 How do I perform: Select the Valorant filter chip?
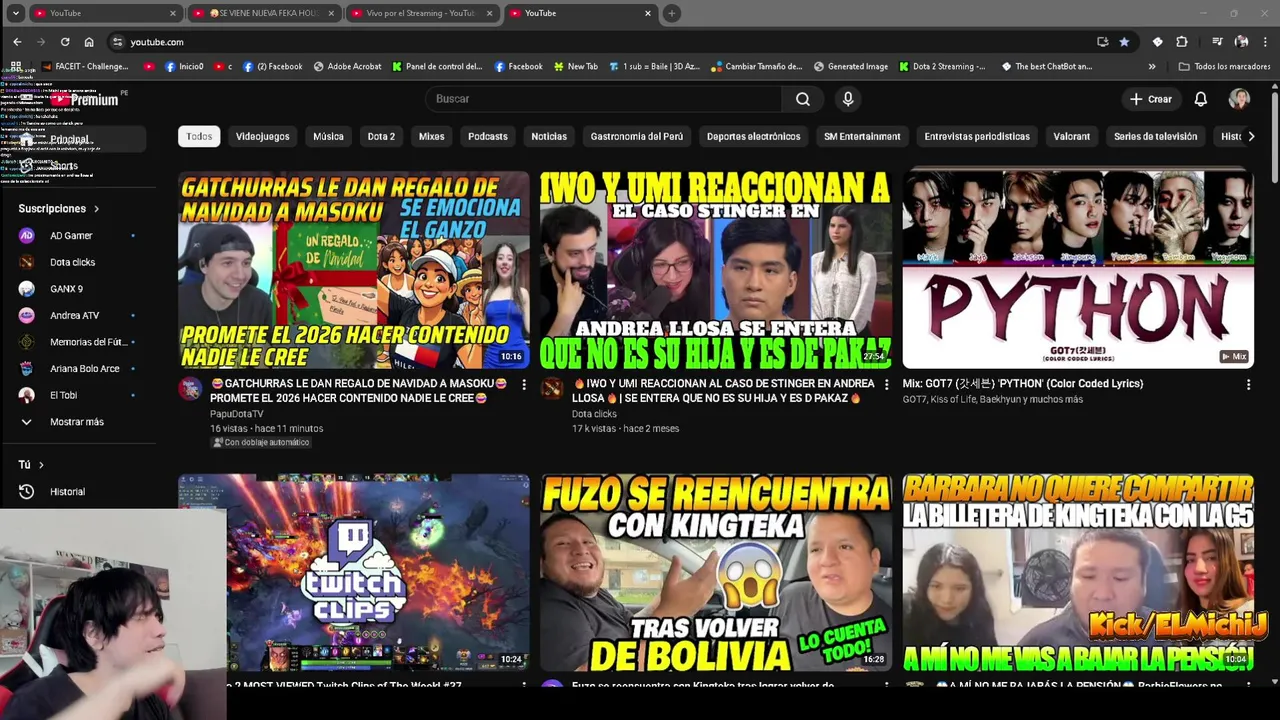1071,136
